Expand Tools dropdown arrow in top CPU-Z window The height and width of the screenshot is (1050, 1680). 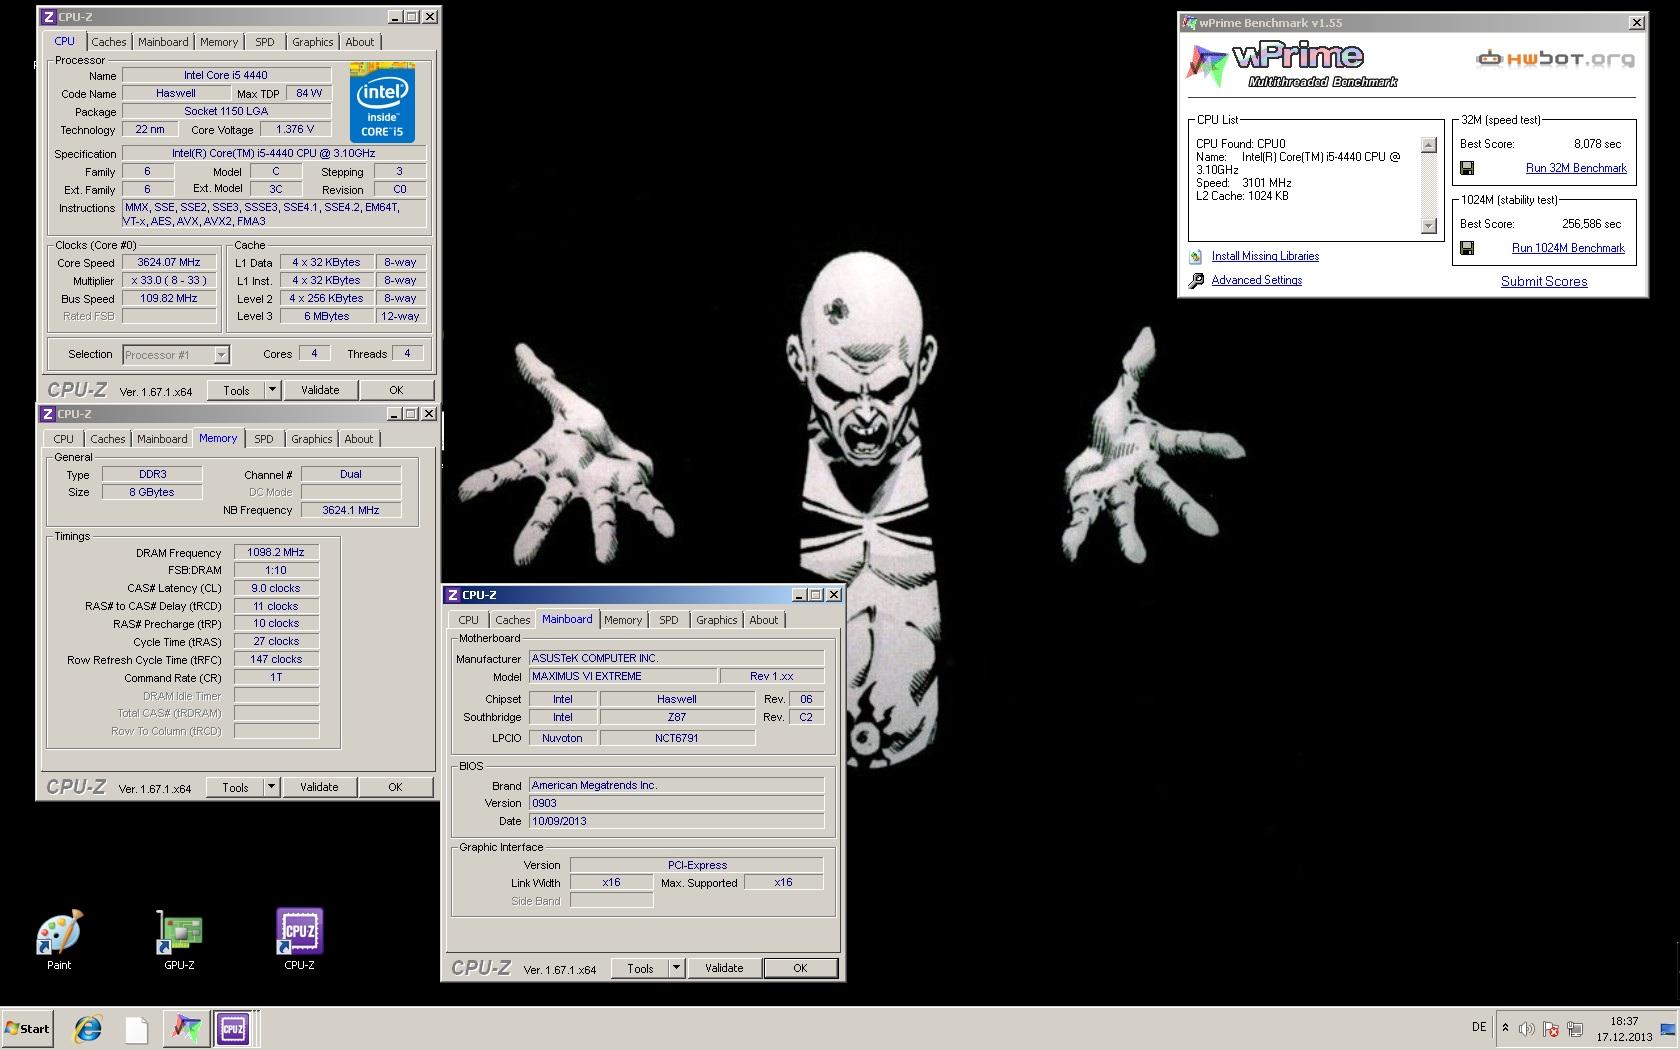[273, 390]
